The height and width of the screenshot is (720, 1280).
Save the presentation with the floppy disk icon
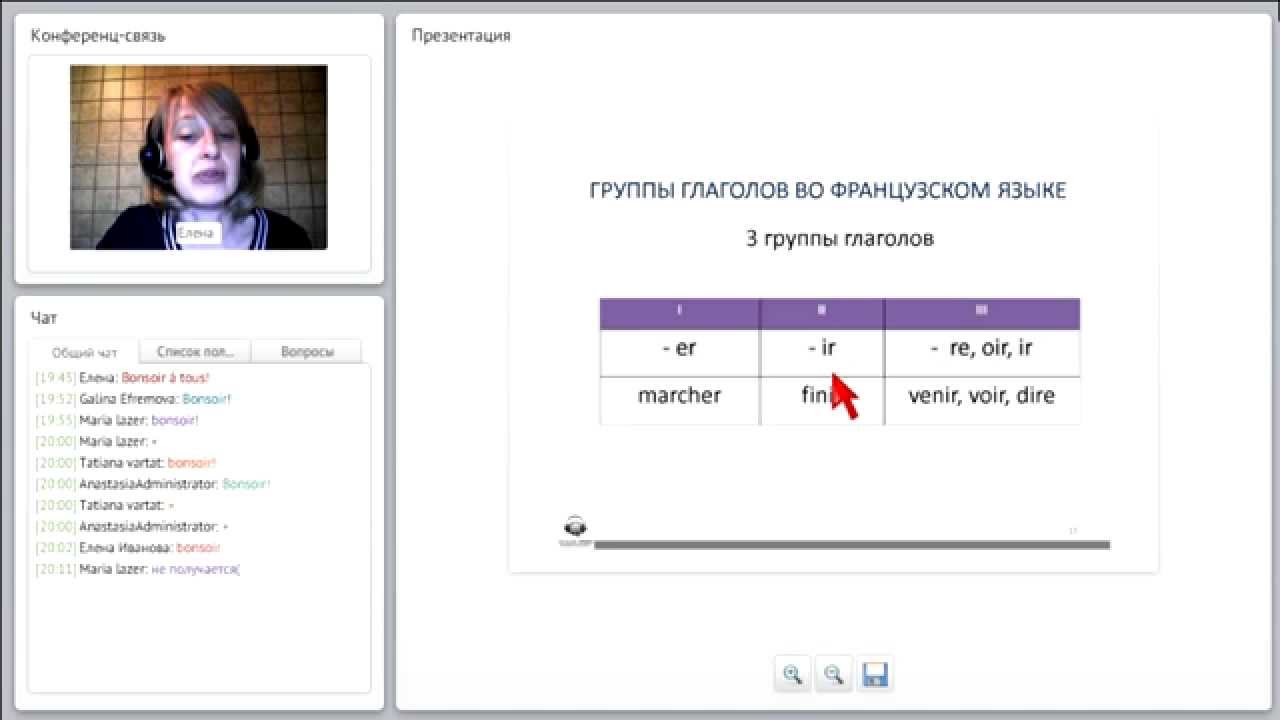coord(874,674)
